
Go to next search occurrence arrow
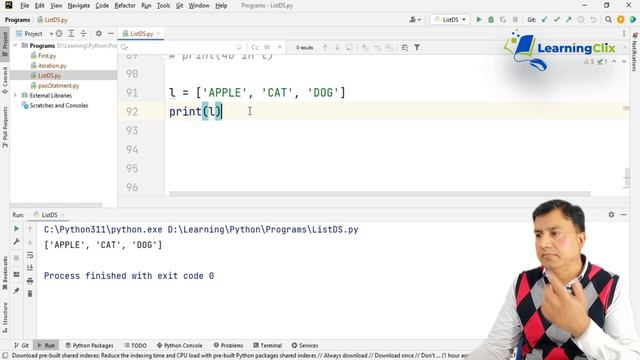coord(337,47)
